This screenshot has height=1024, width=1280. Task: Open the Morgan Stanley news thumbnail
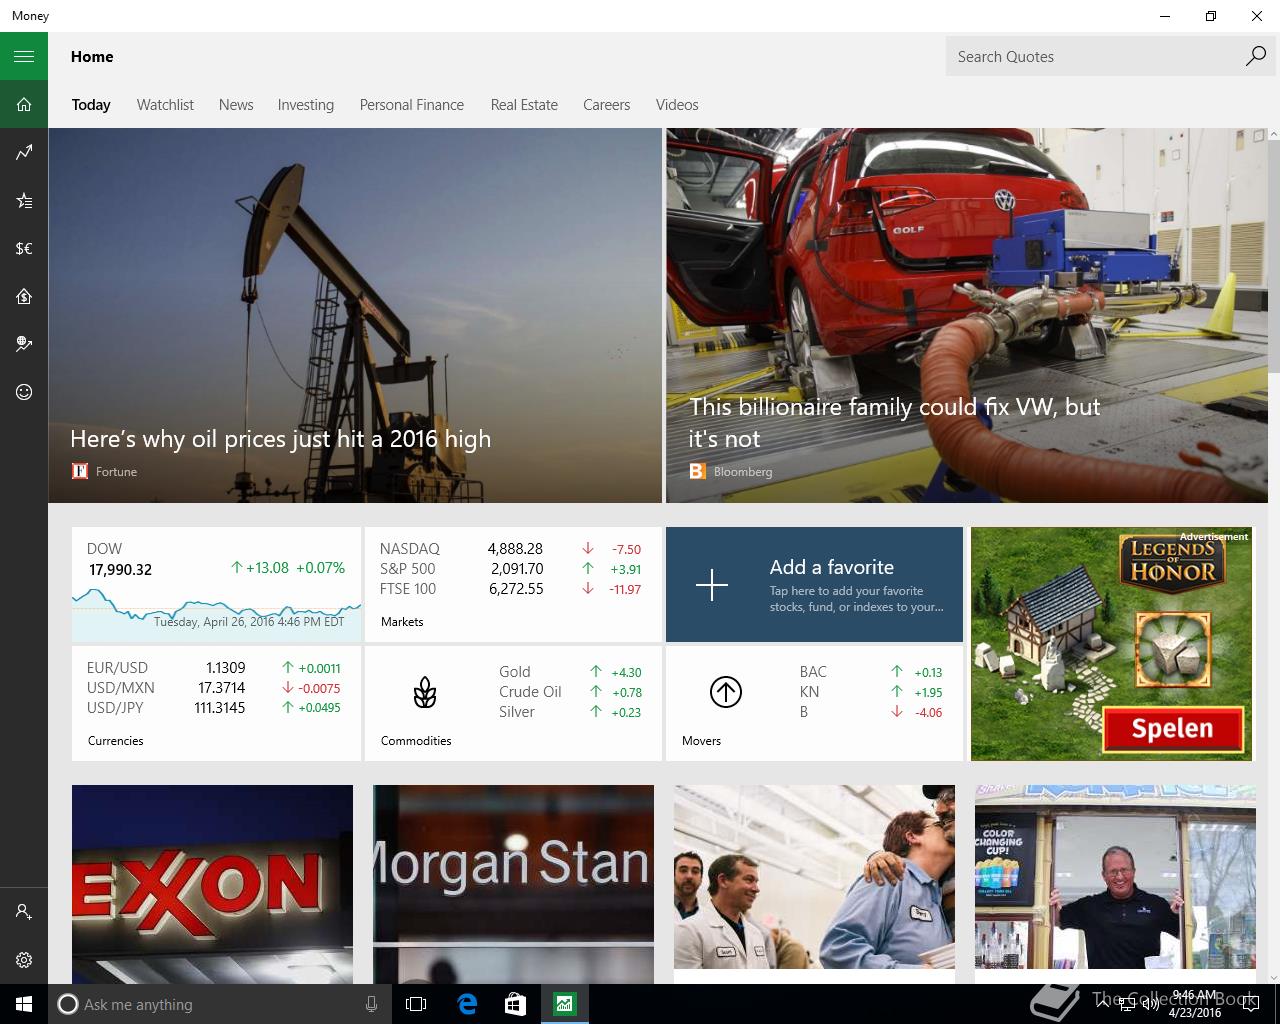513,884
